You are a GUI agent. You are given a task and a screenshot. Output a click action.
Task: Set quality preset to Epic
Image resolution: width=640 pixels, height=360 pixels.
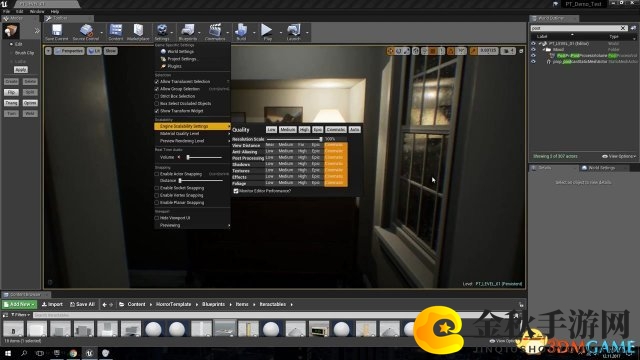pyautogui.click(x=318, y=129)
